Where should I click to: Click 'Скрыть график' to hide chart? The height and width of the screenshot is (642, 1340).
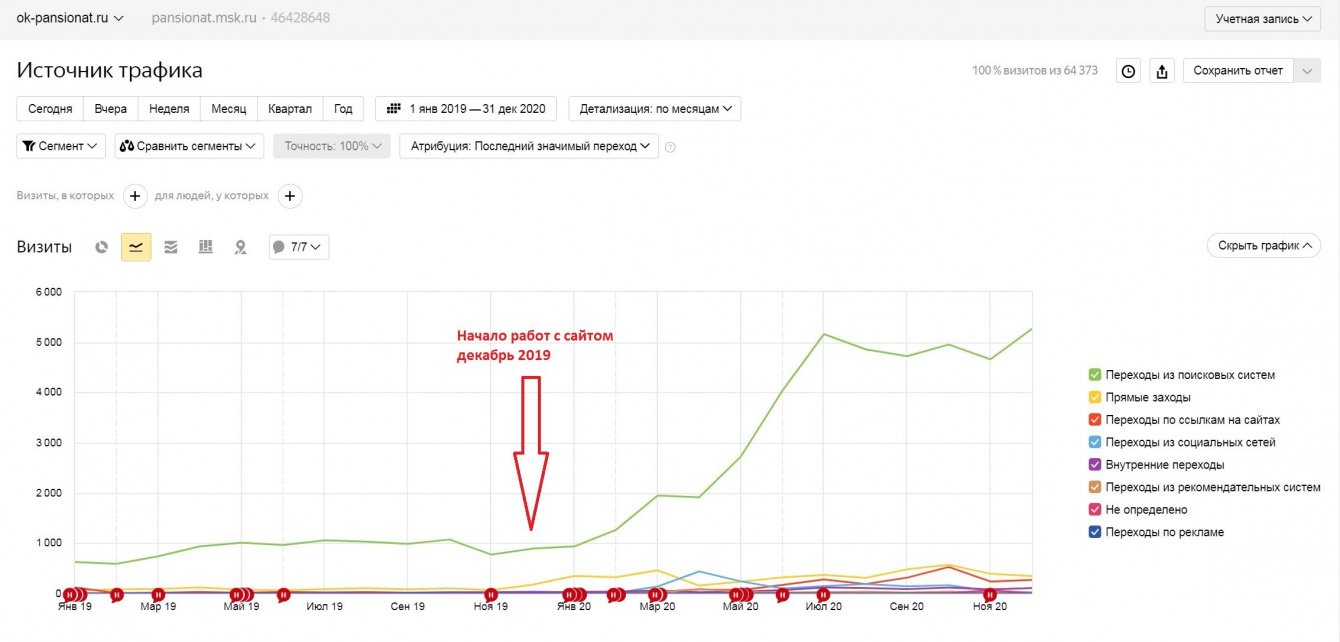coord(1263,246)
